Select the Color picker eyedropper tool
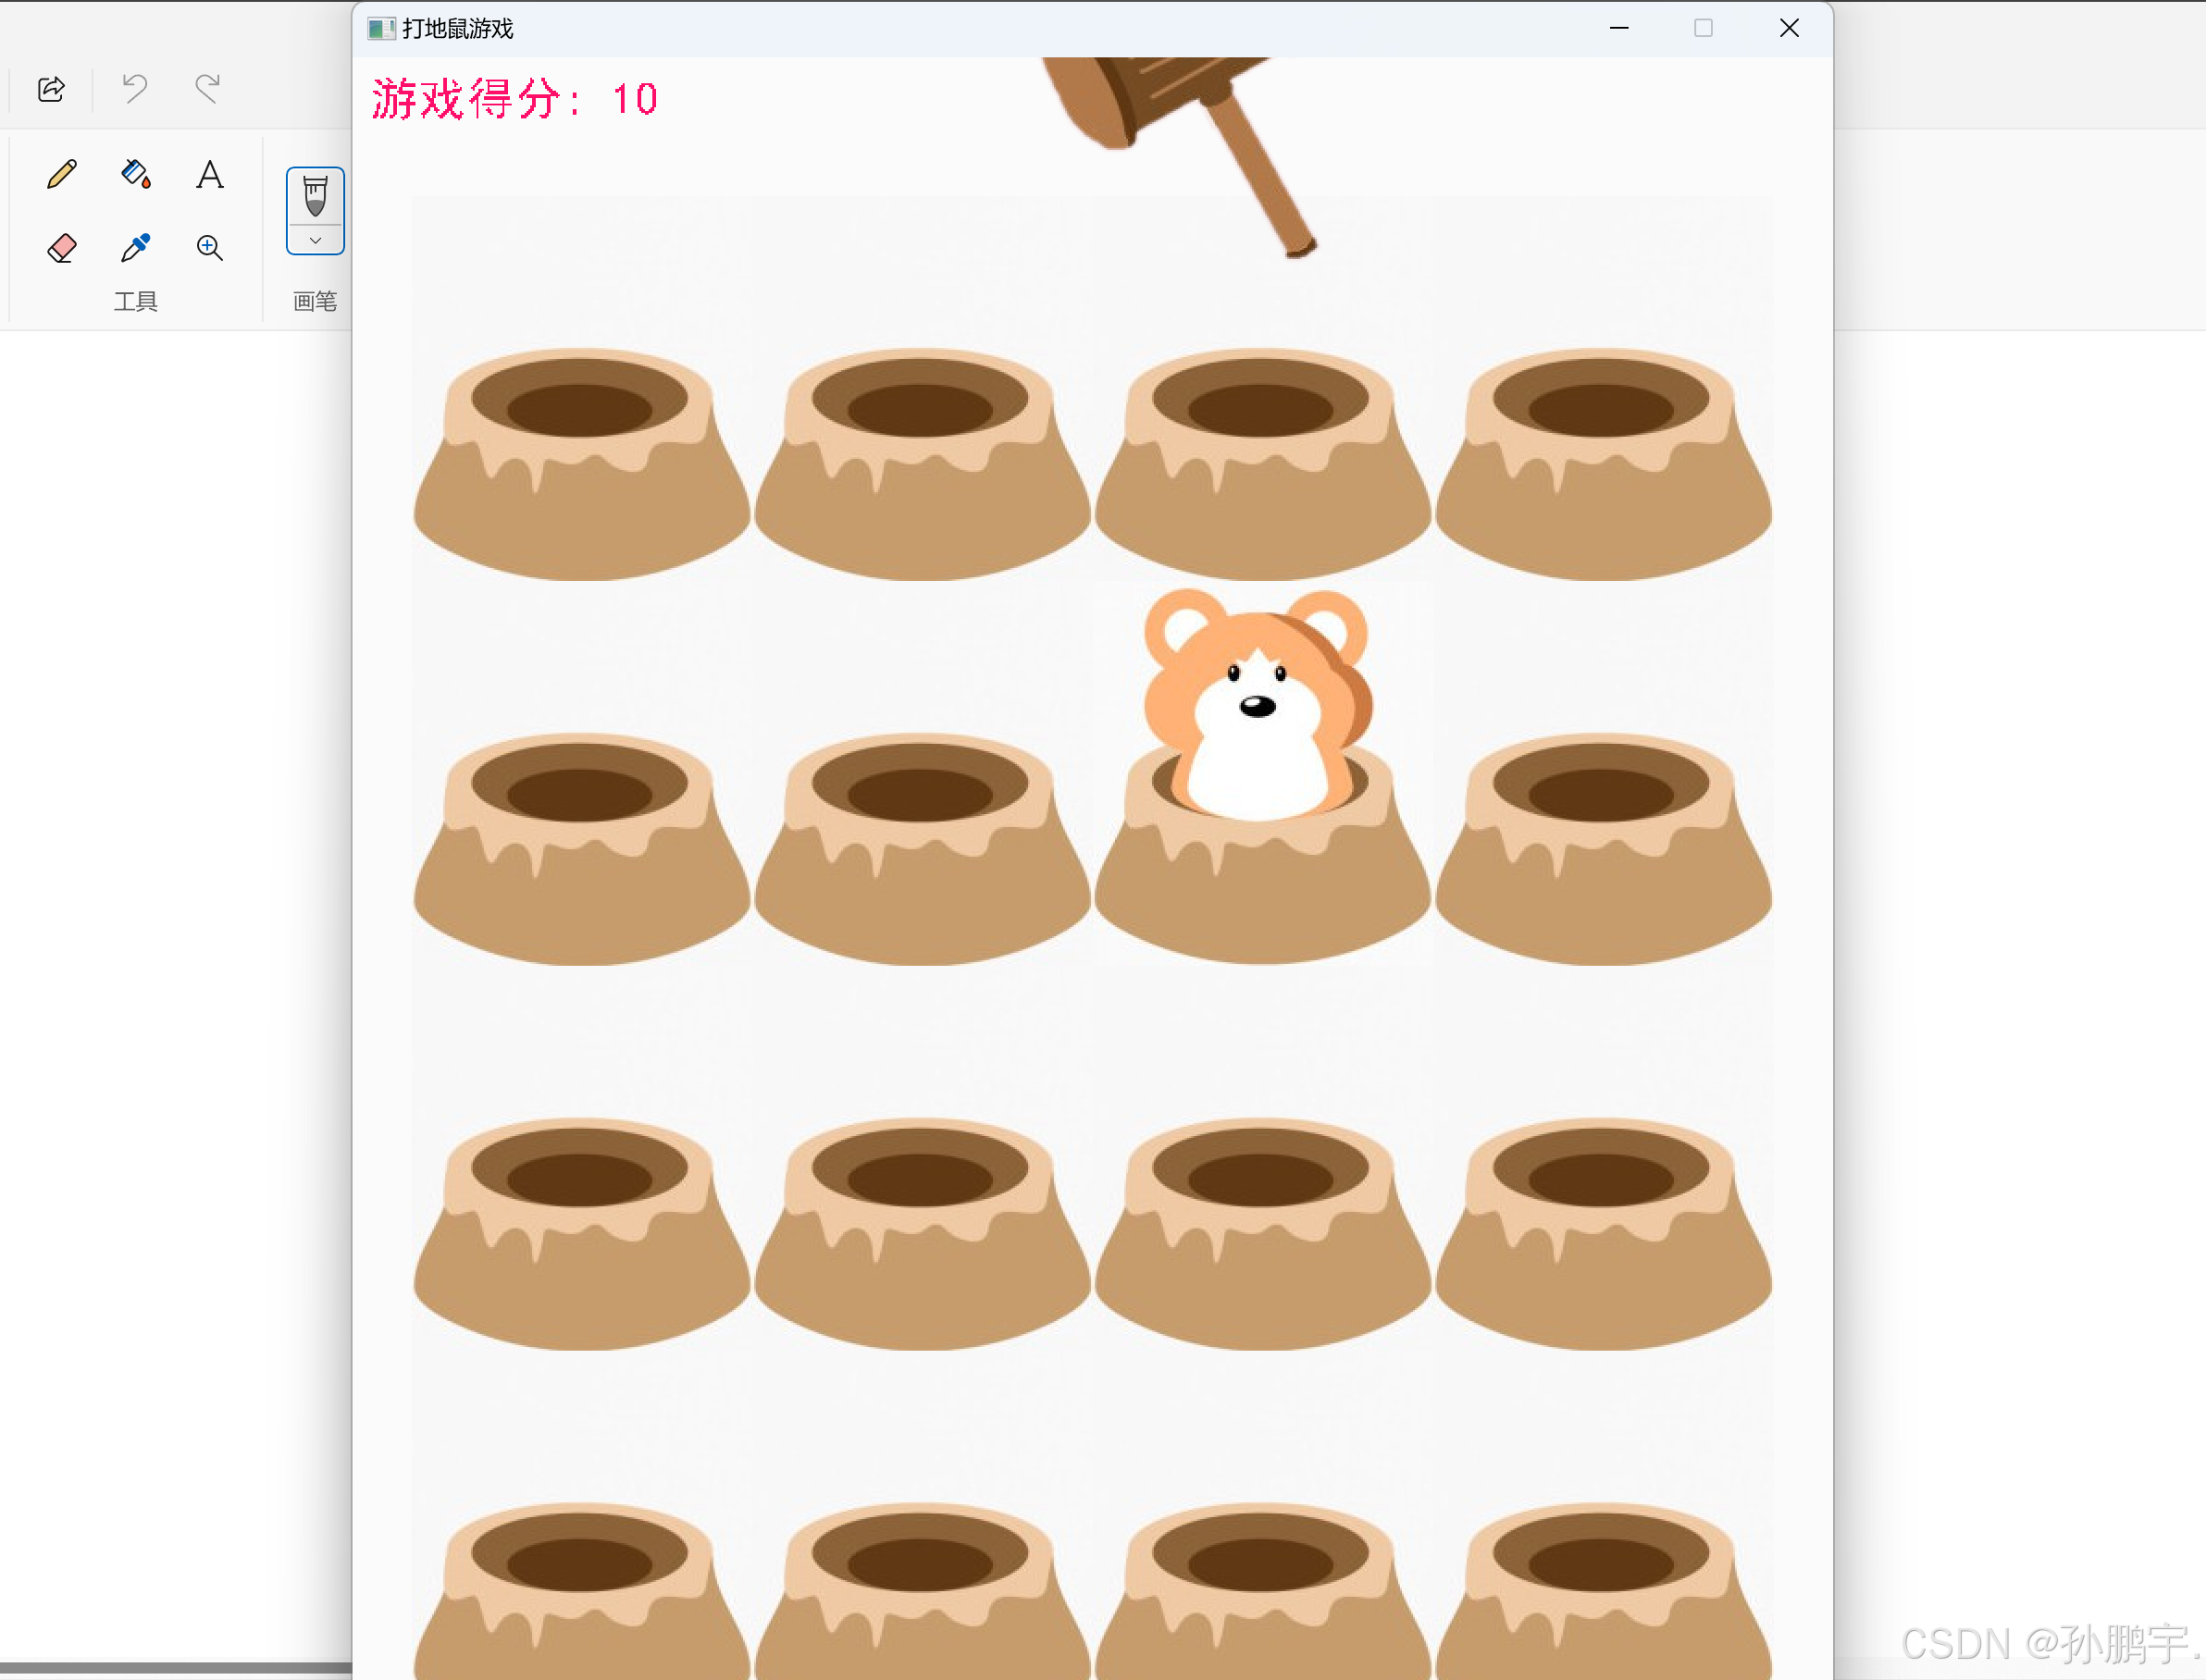 [x=136, y=247]
